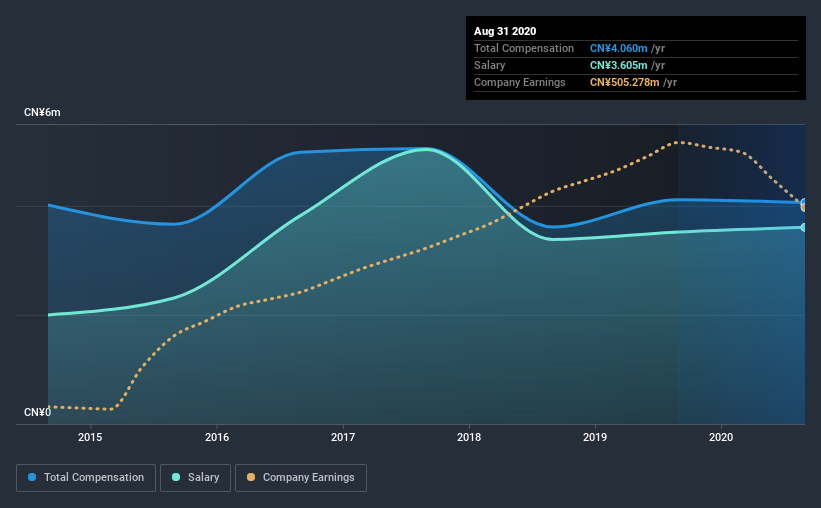Image resolution: width=821 pixels, height=508 pixels.
Task: Toggle the Salary legend button
Action: coord(195,478)
